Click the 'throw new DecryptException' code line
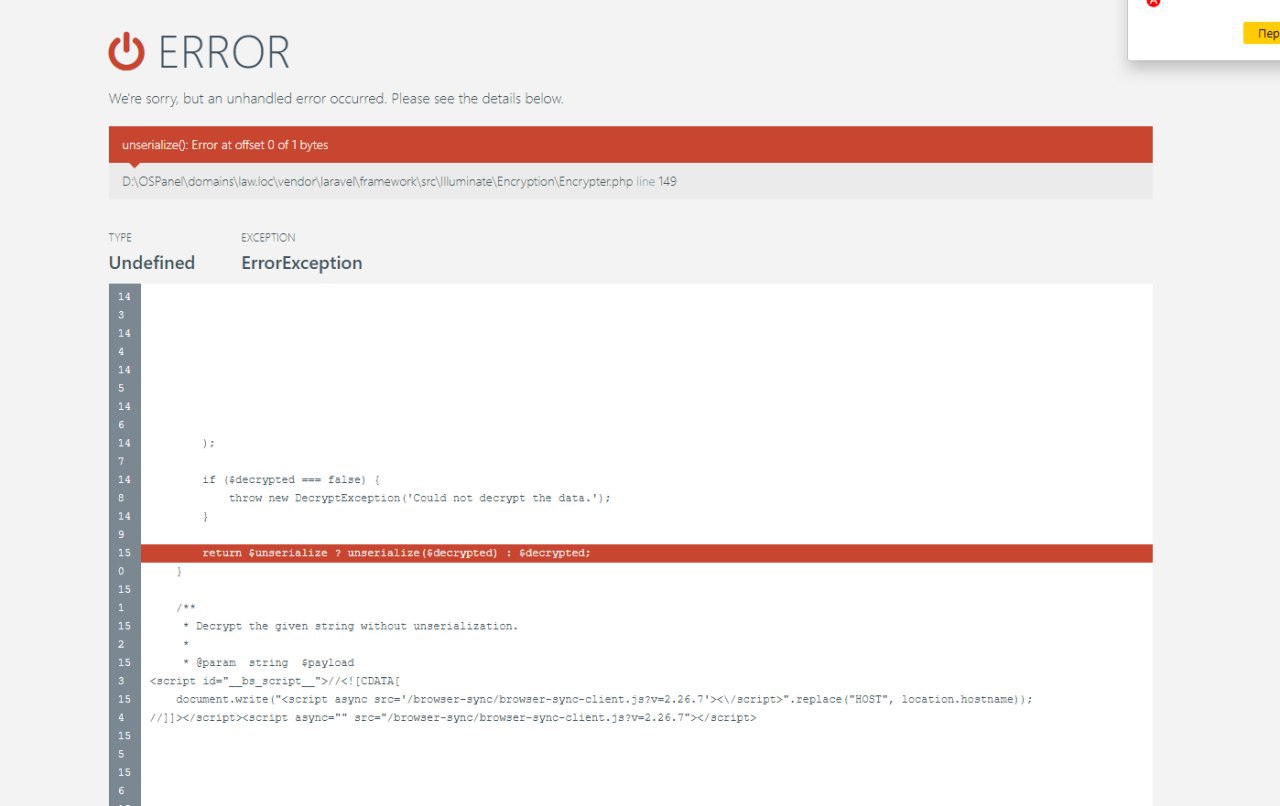1280x806 pixels. (x=419, y=498)
